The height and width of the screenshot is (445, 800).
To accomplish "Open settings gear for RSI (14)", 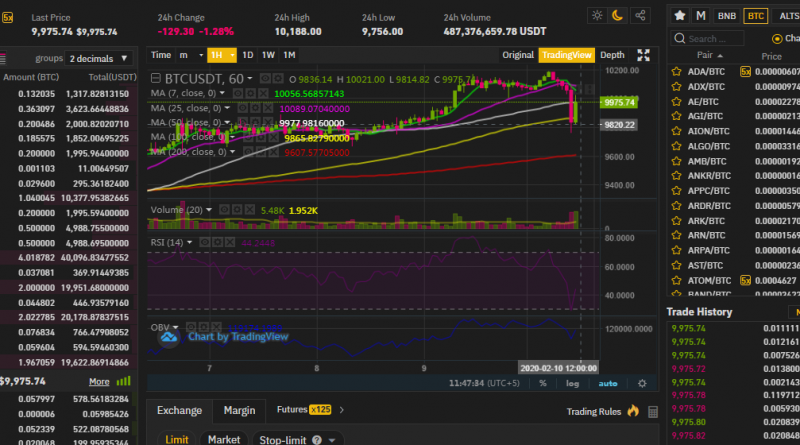I will (217, 242).
